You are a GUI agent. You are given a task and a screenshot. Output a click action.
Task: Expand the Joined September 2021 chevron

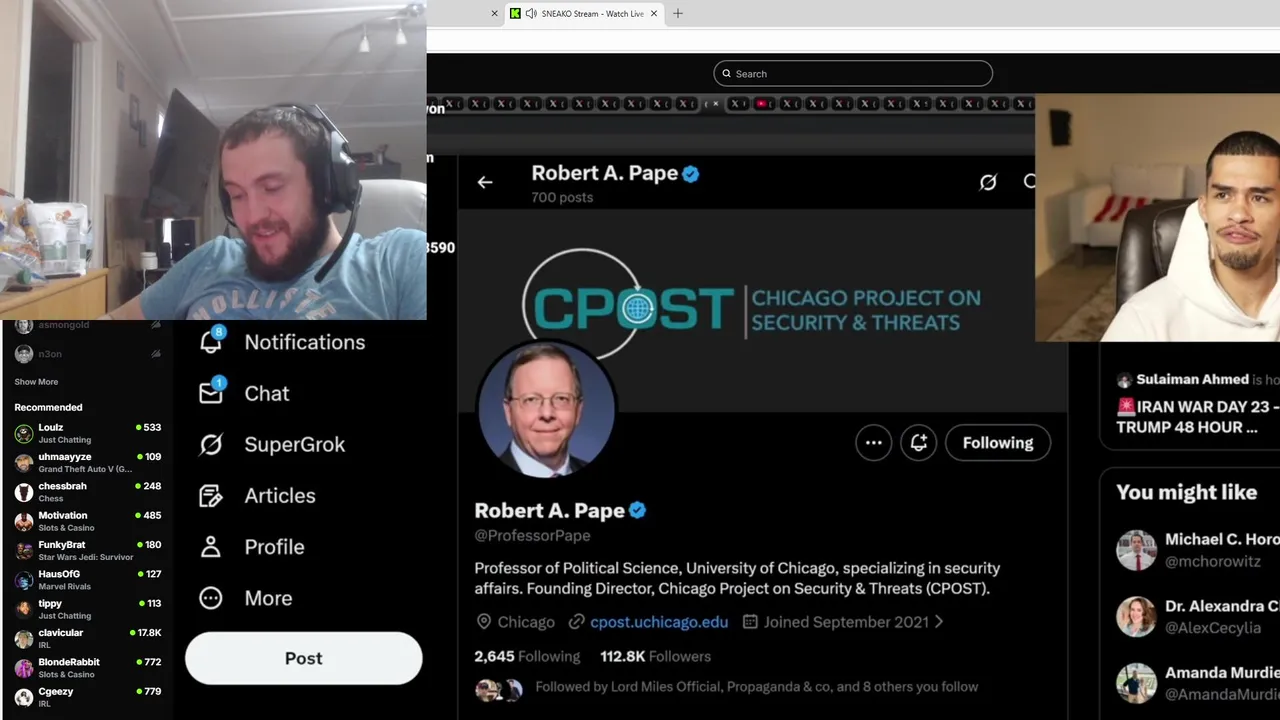pyautogui.click(x=938, y=621)
